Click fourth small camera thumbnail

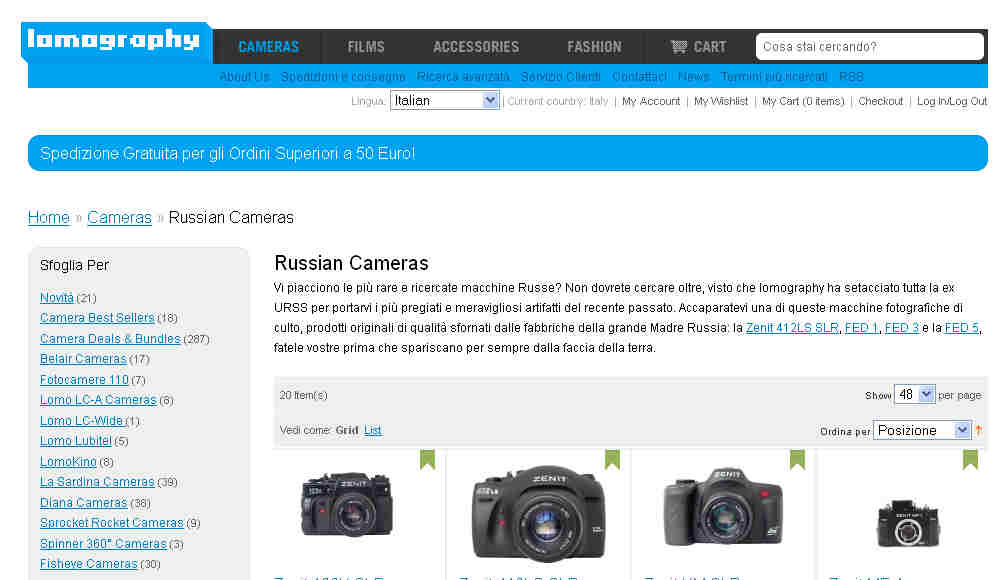point(907,524)
